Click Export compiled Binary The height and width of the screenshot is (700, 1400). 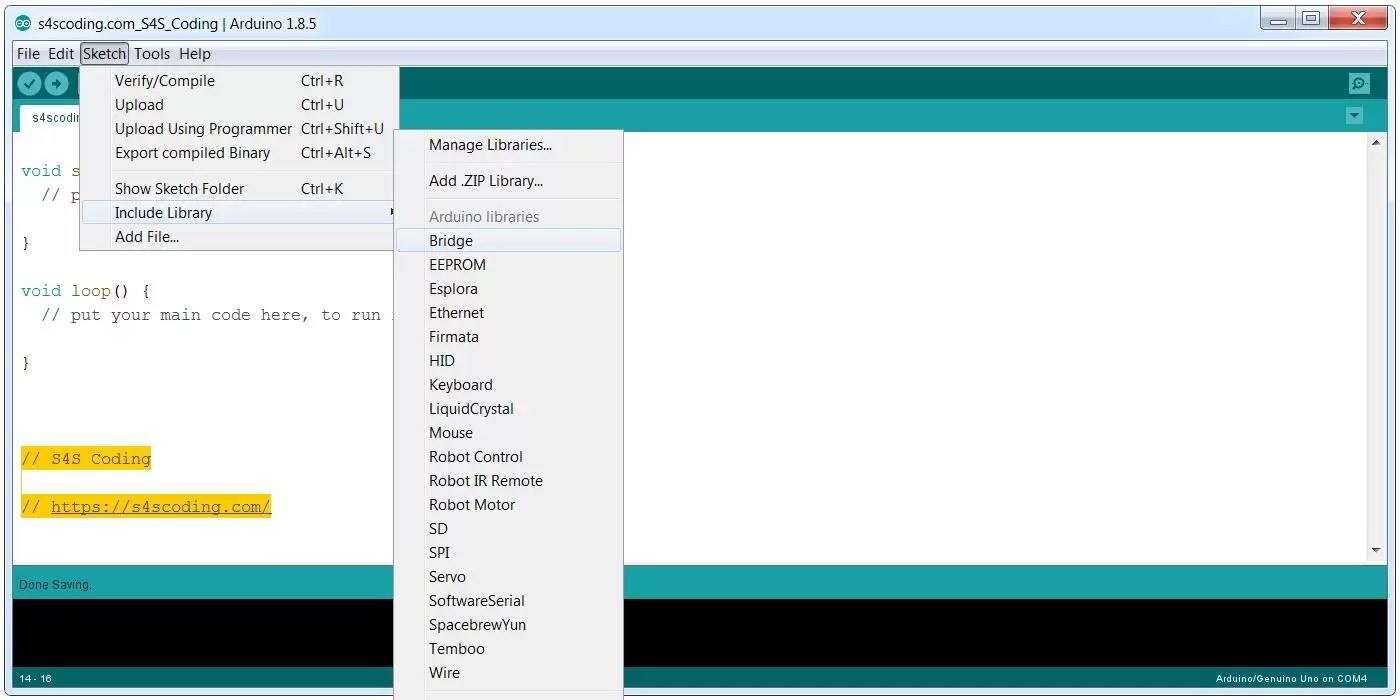point(193,153)
